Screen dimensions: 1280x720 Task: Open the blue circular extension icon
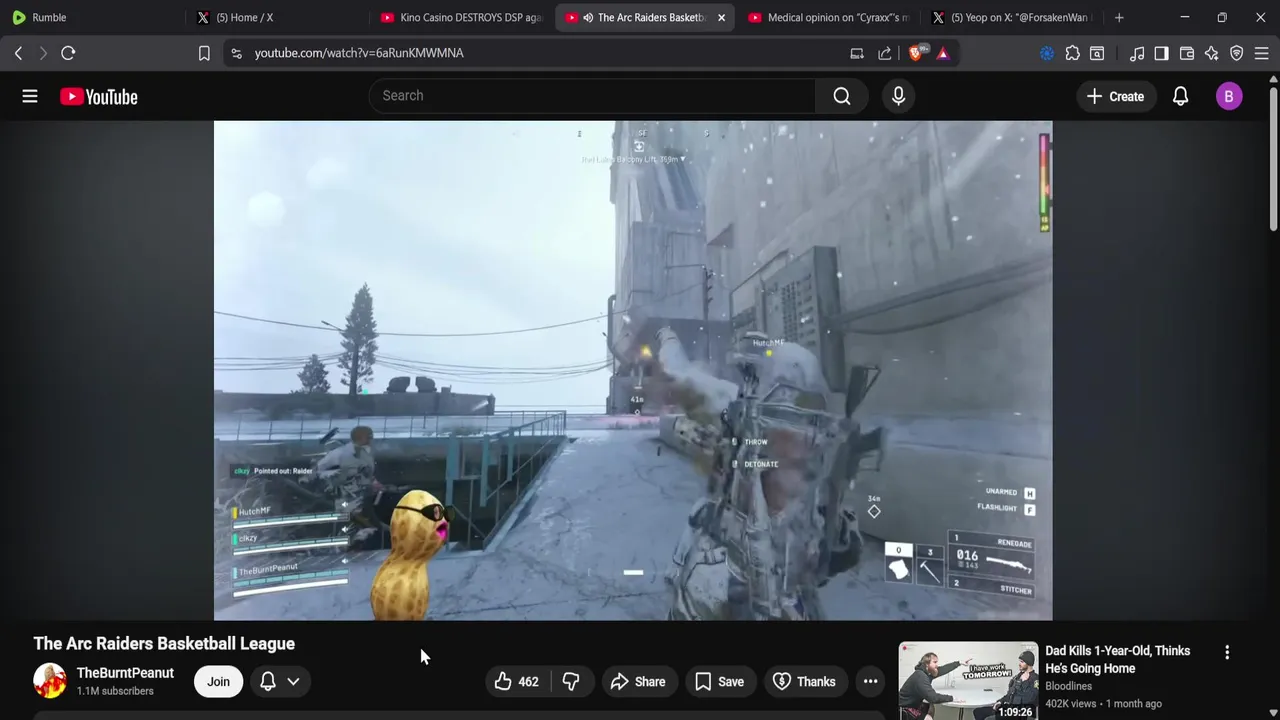click(x=1047, y=53)
